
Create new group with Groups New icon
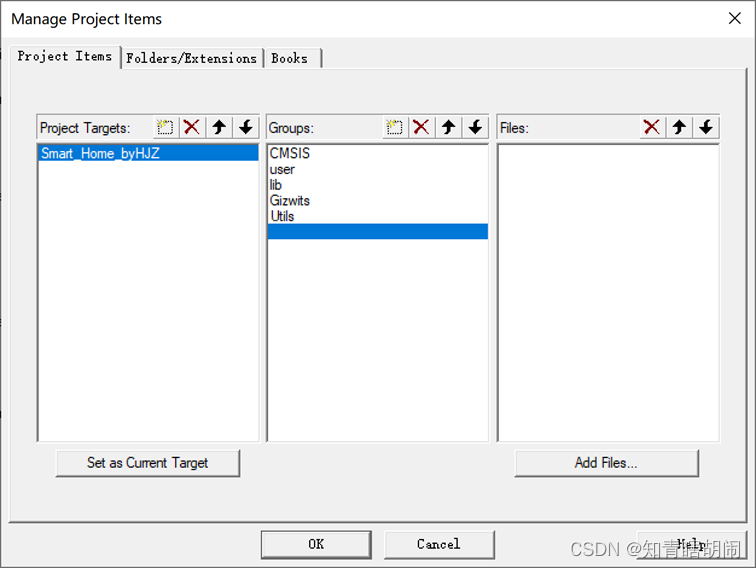[395, 127]
